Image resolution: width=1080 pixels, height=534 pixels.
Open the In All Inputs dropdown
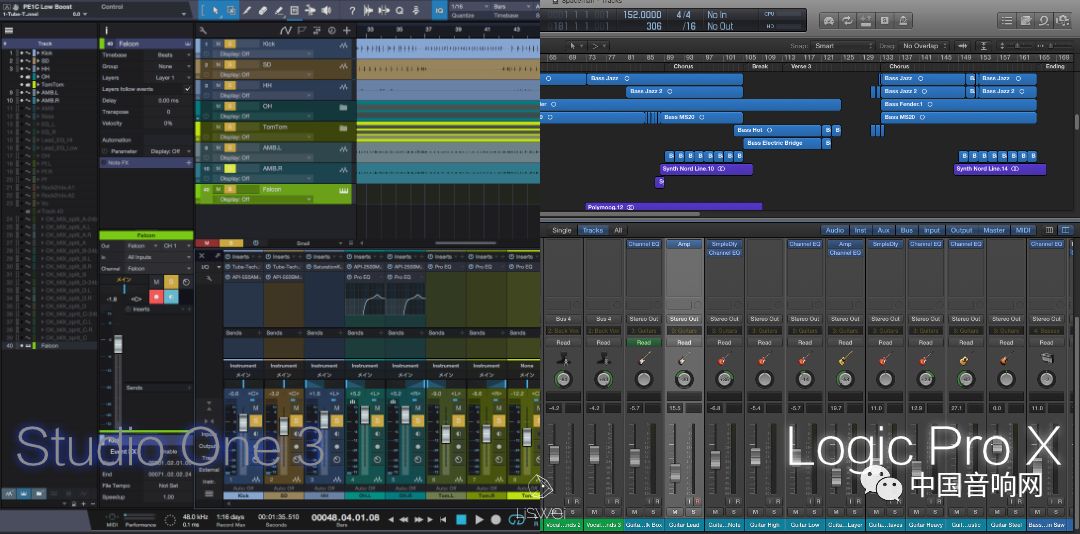158,257
